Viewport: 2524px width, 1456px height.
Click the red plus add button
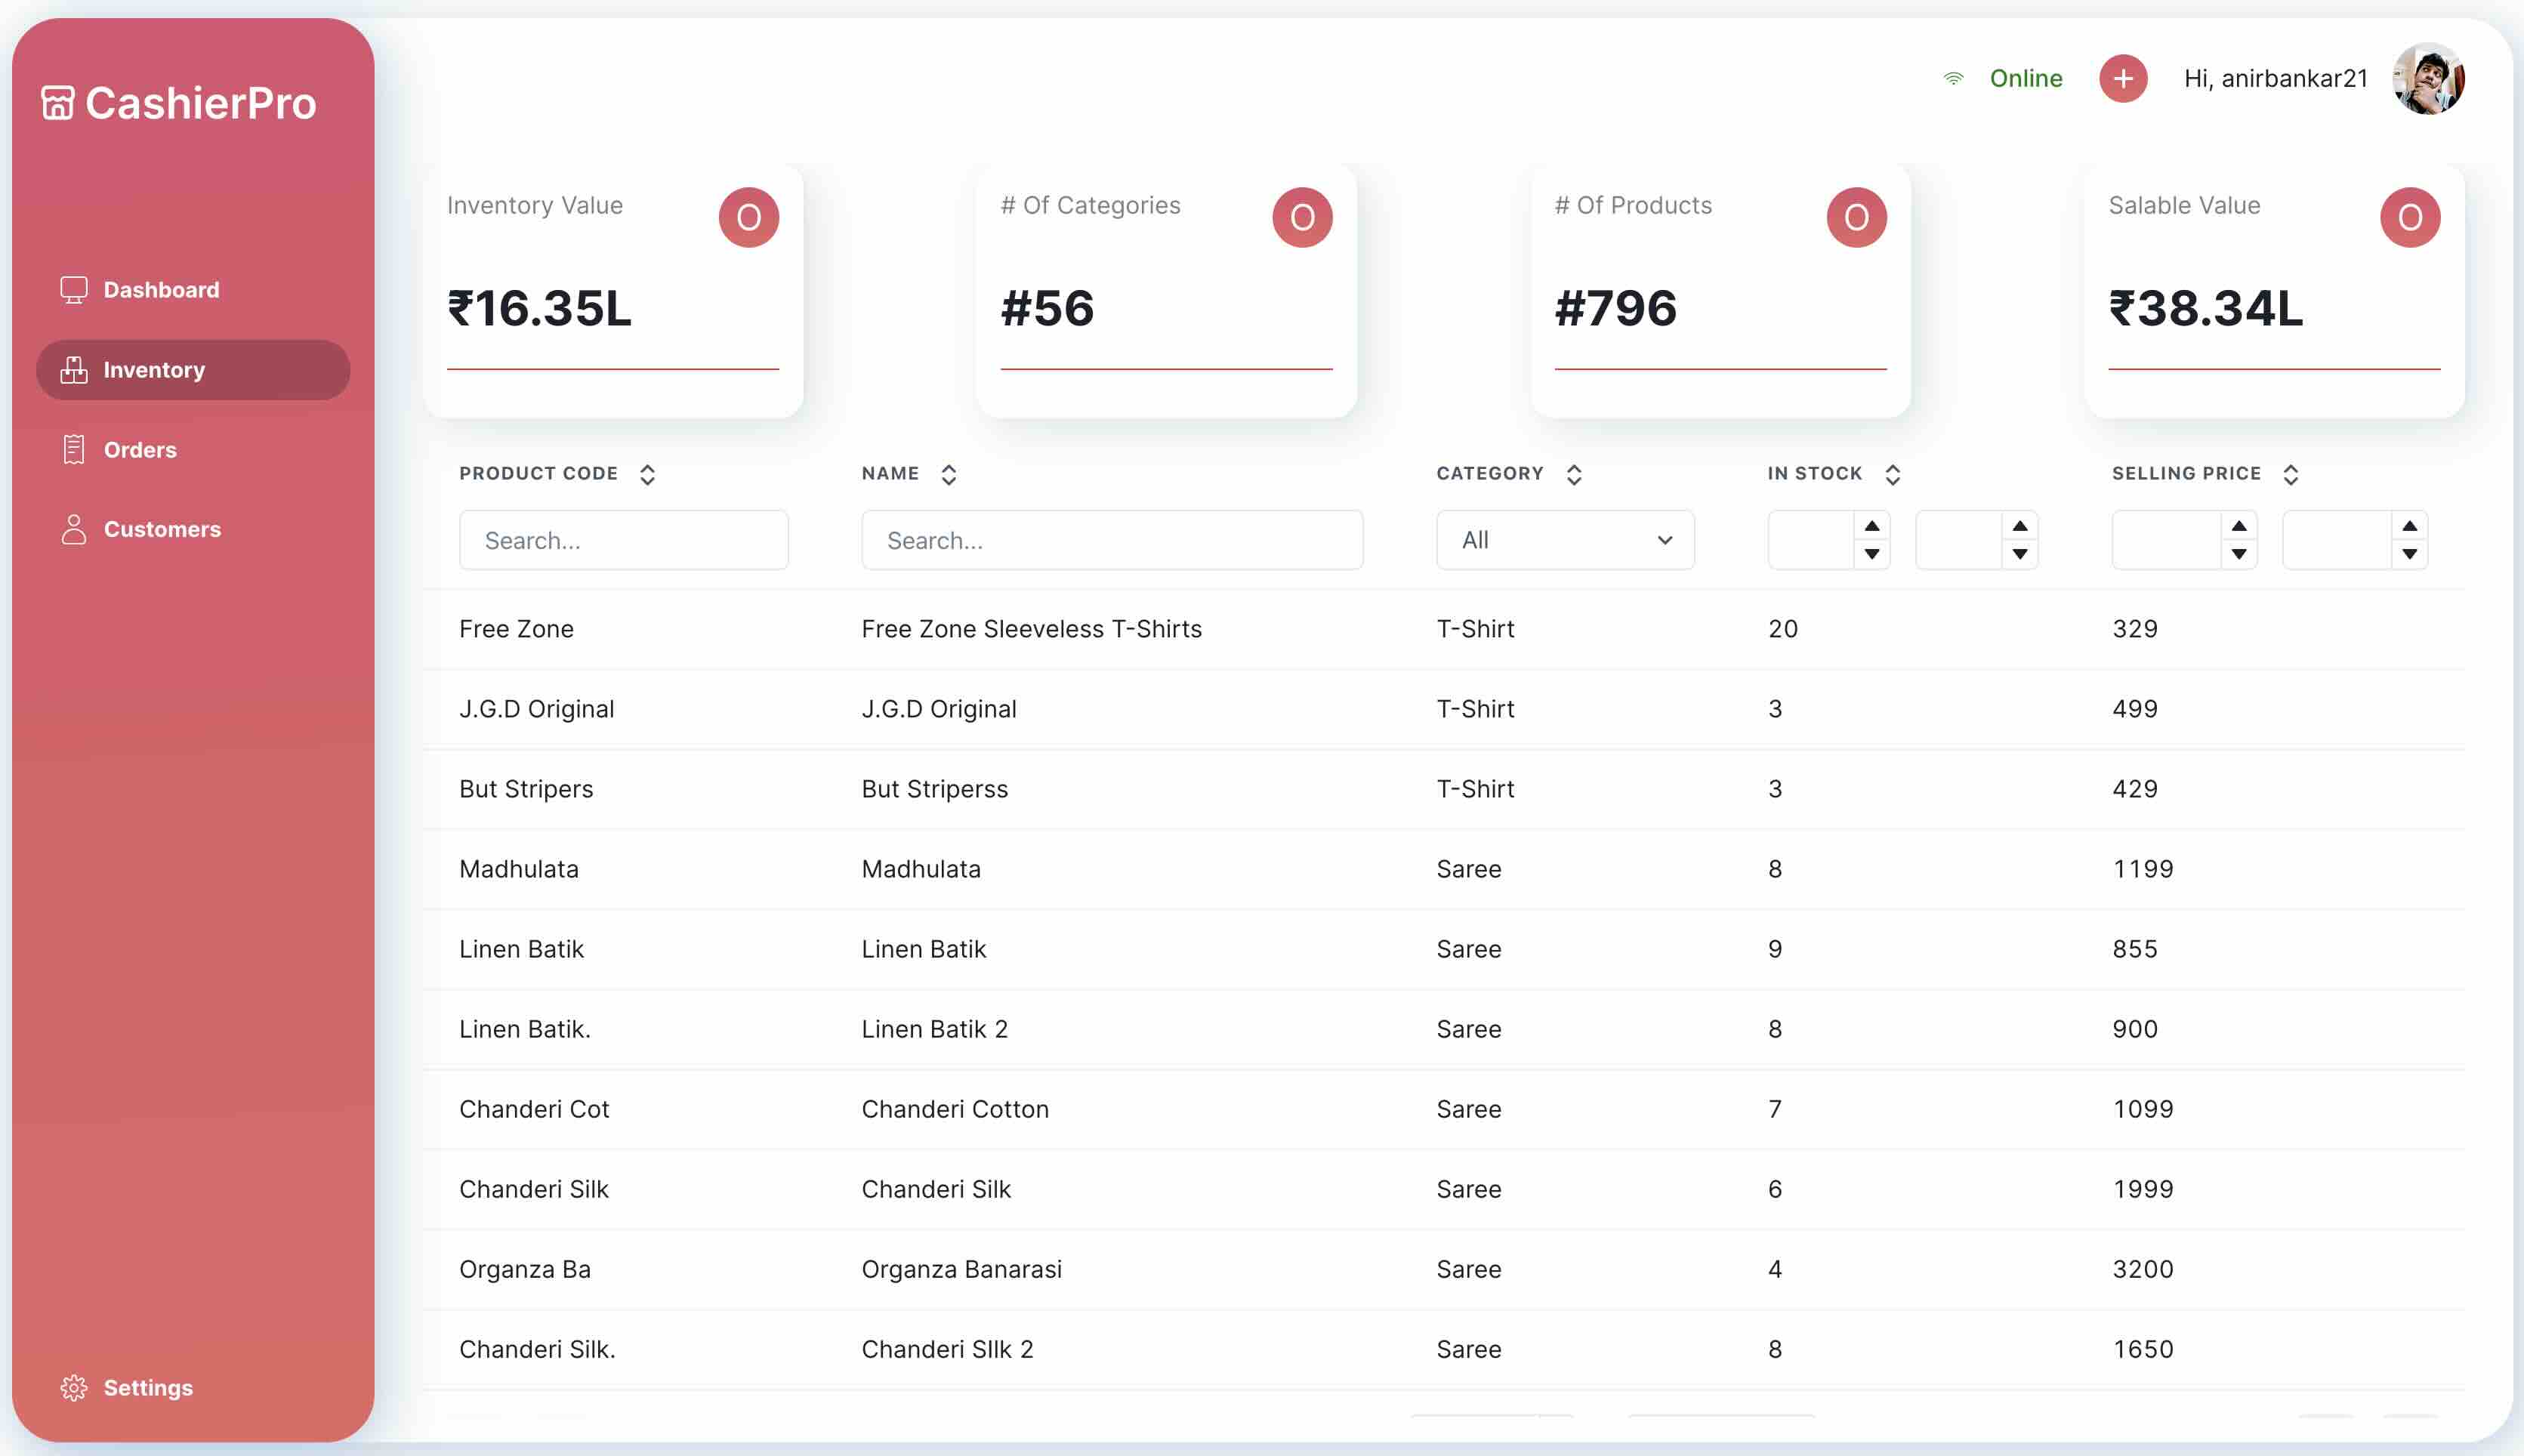point(2122,78)
